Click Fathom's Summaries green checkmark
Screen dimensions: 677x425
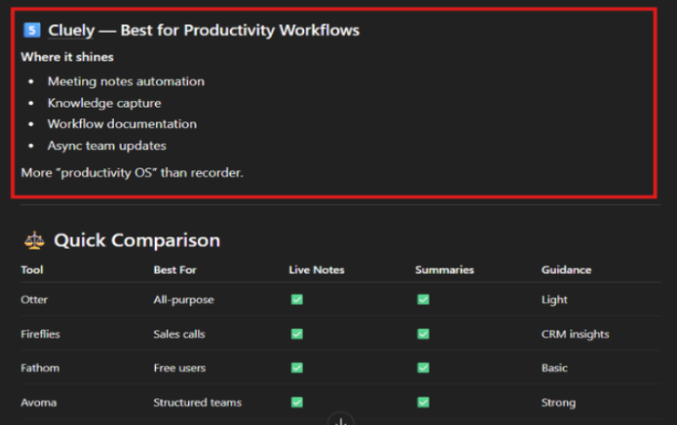[423, 368]
